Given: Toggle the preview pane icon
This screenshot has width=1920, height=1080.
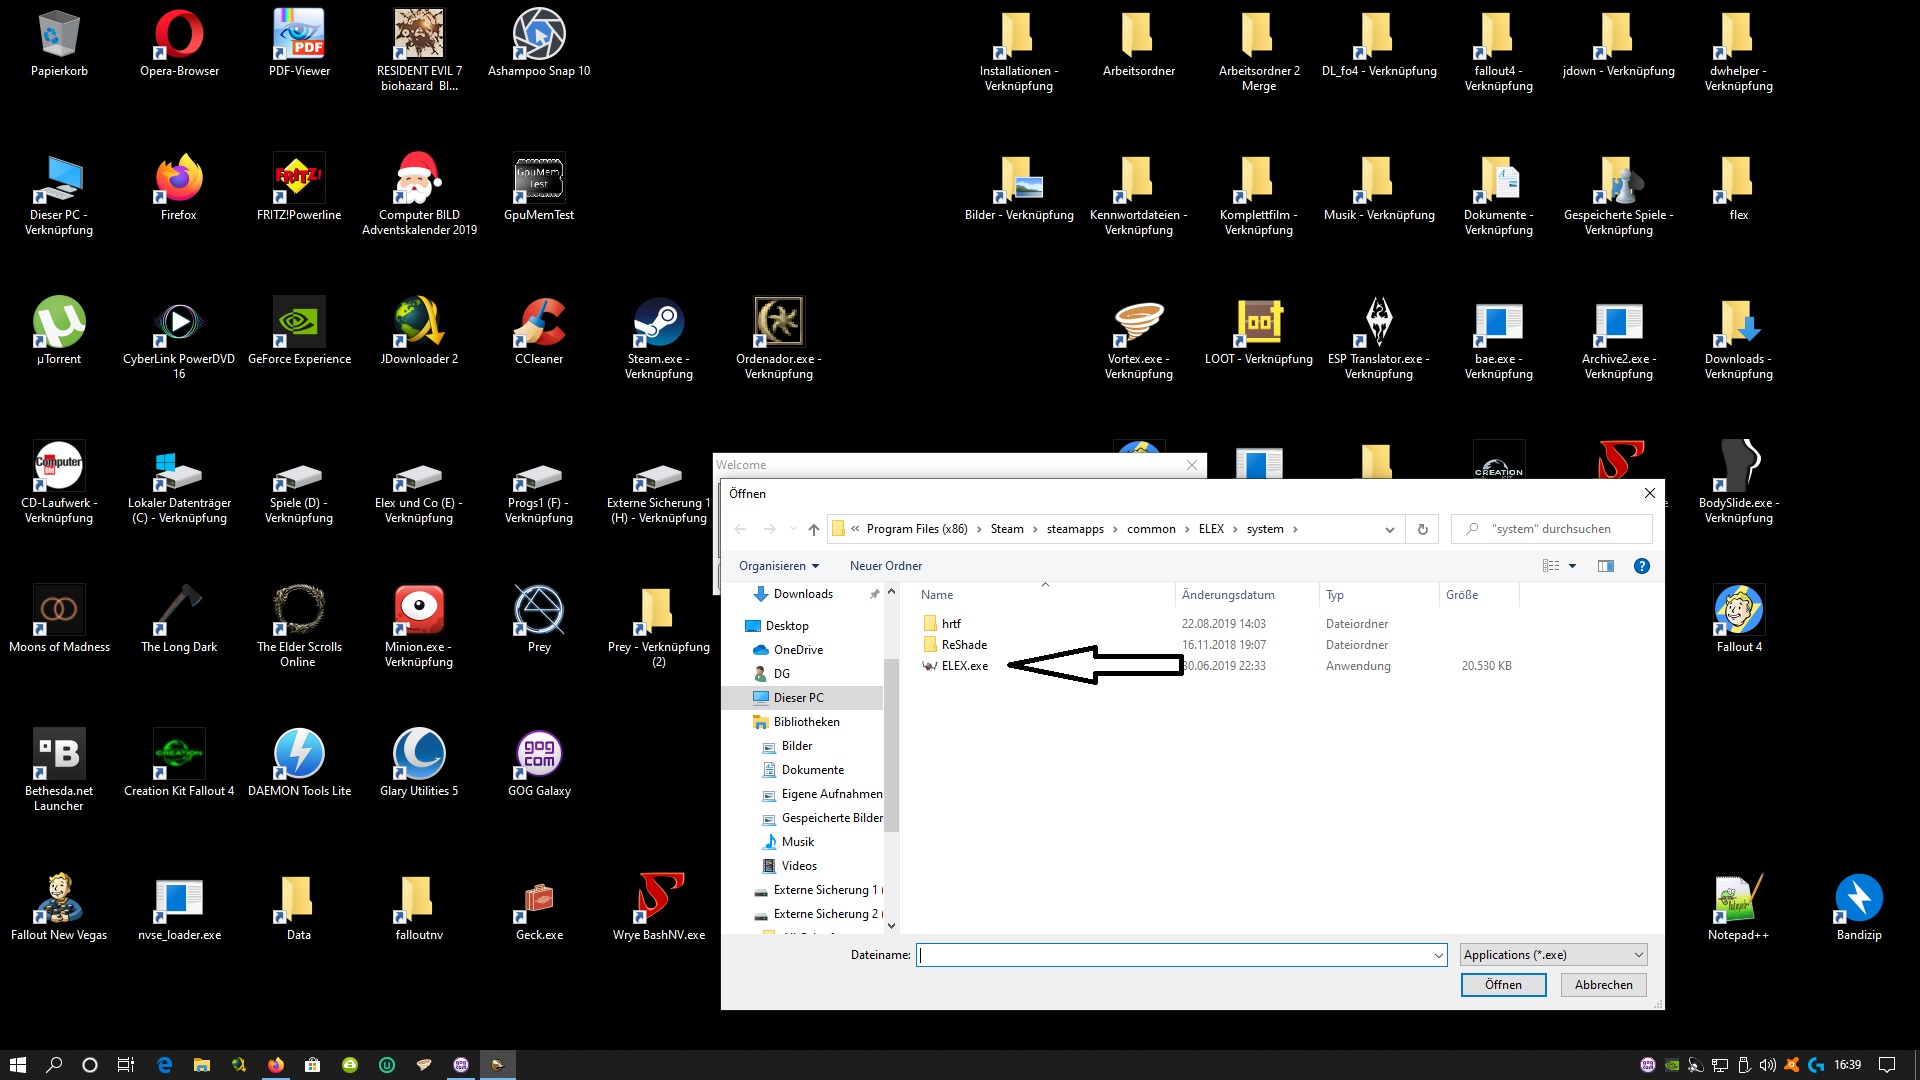Looking at the screenshot, I should pos(1605,566).
